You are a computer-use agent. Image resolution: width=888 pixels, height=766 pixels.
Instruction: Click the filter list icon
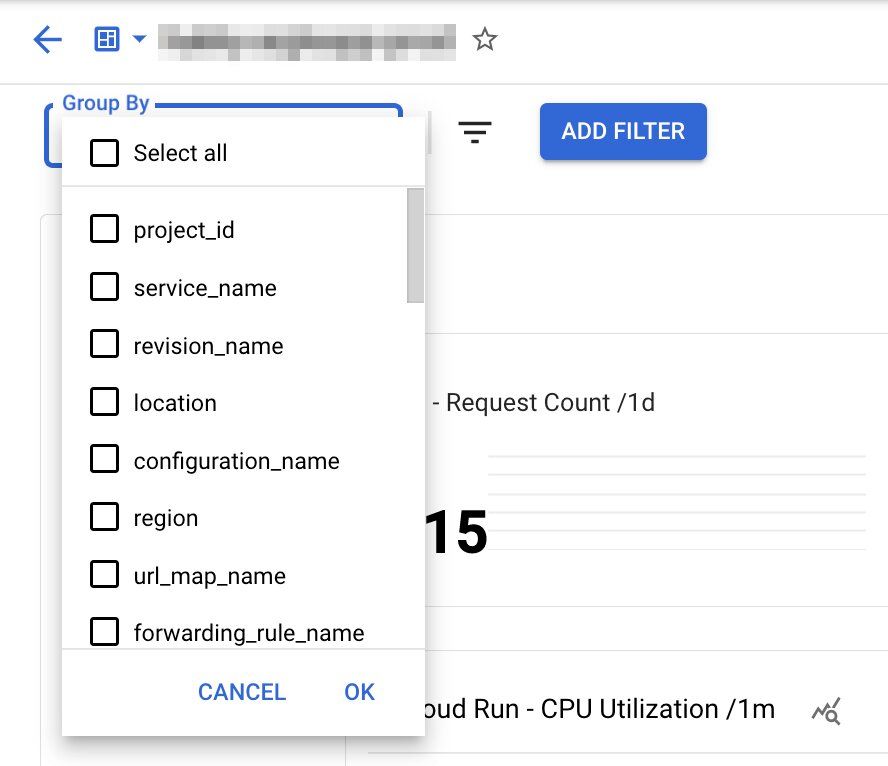pyautogui.click(x=474, y=132)
